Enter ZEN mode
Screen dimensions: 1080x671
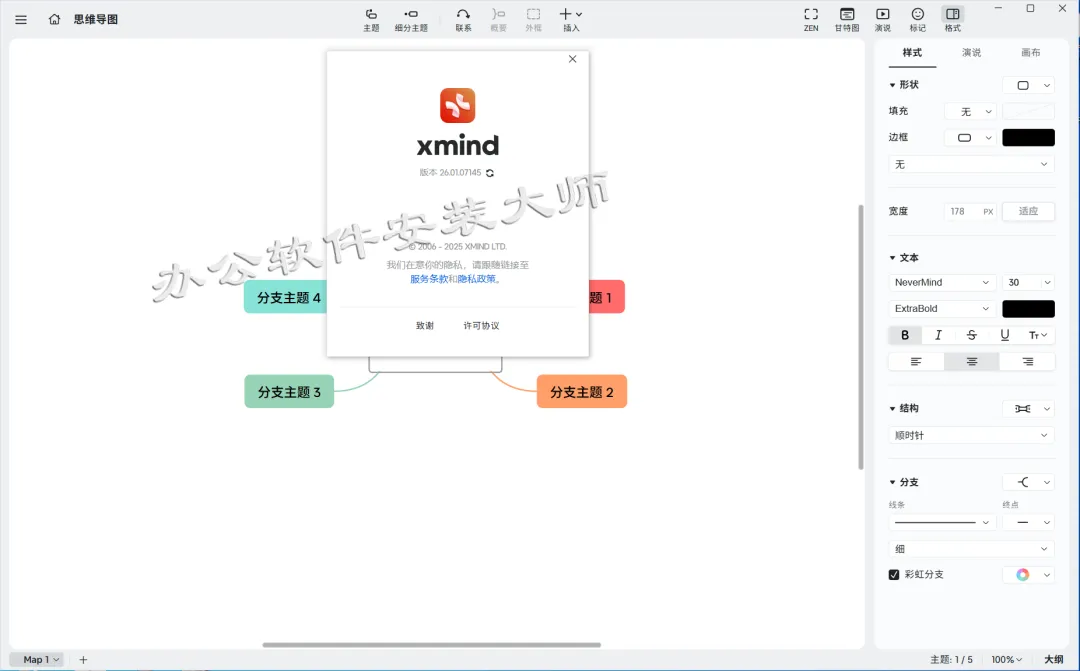pyautogui.click(x=811, y=20)
